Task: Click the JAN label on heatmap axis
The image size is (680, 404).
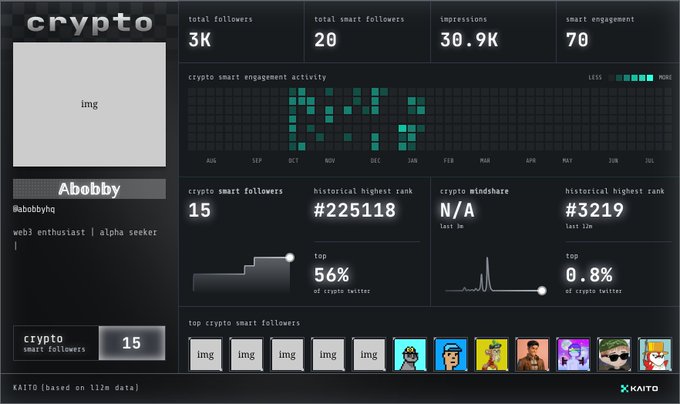Action: coord(412,160)
